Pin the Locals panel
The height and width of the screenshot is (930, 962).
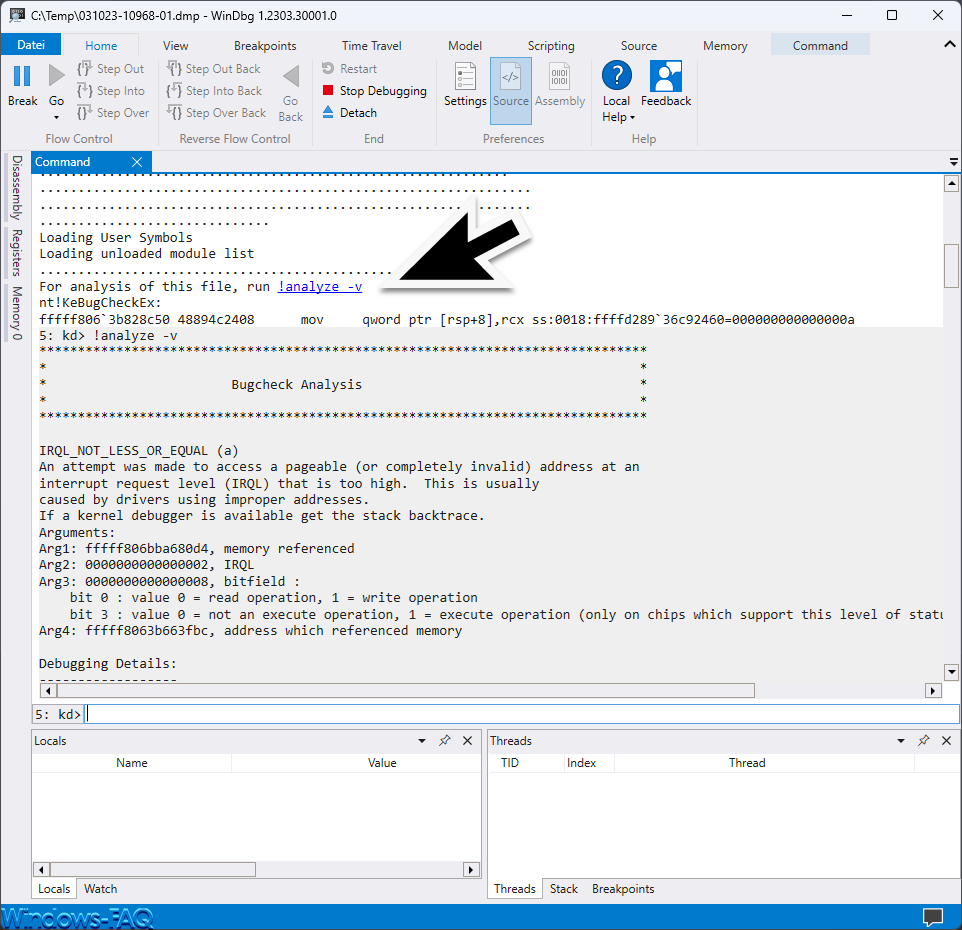(445, 740)
